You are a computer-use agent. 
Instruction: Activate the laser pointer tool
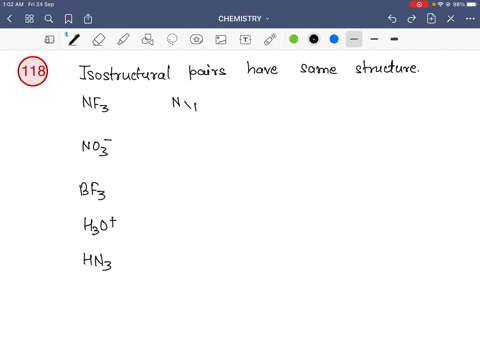270,39
